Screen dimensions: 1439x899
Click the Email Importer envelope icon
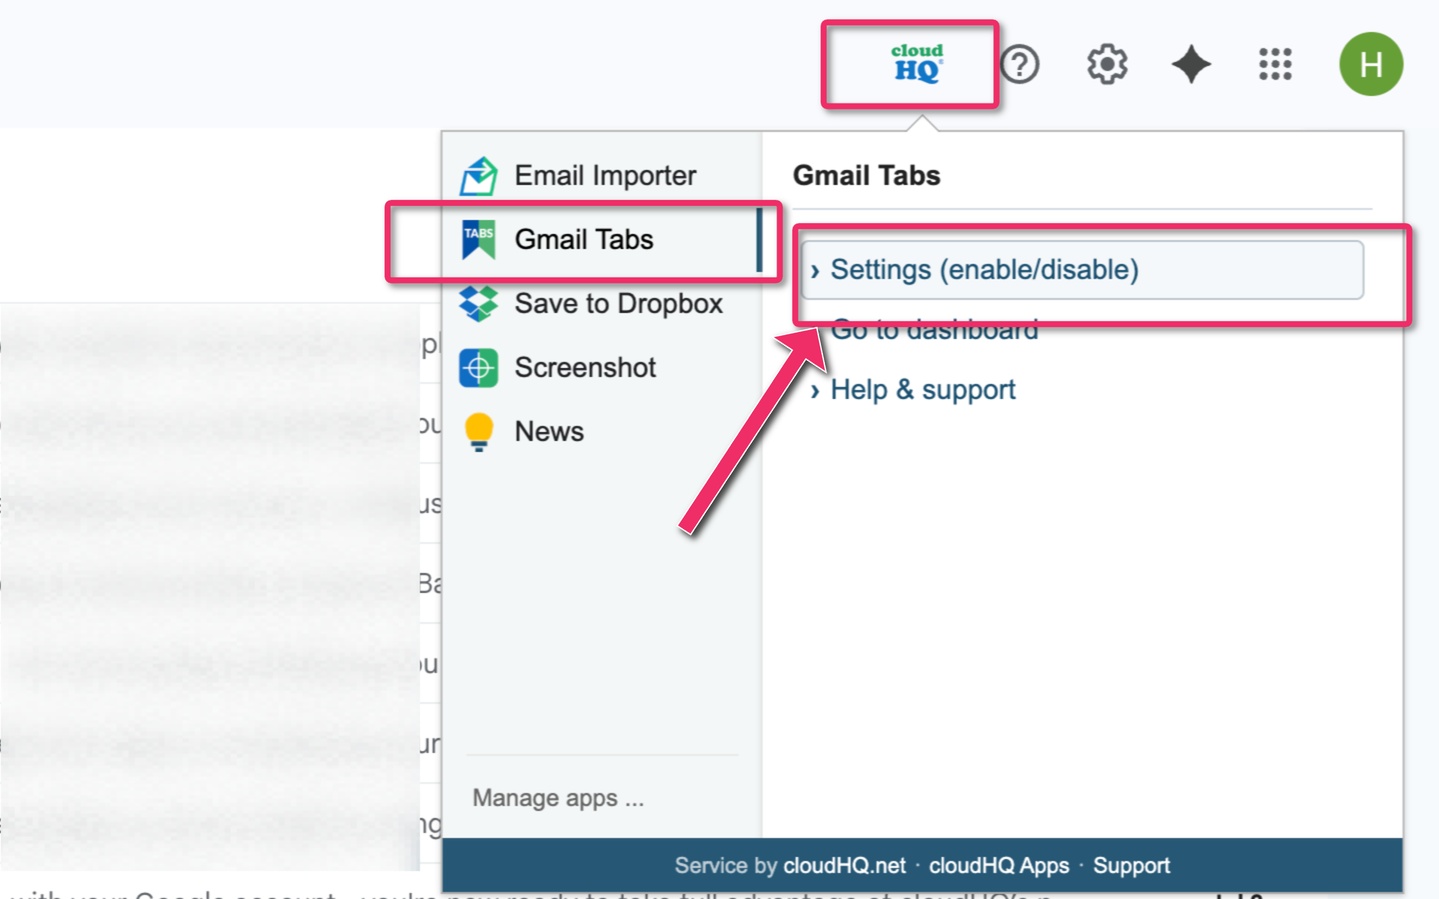coord(478,176)
